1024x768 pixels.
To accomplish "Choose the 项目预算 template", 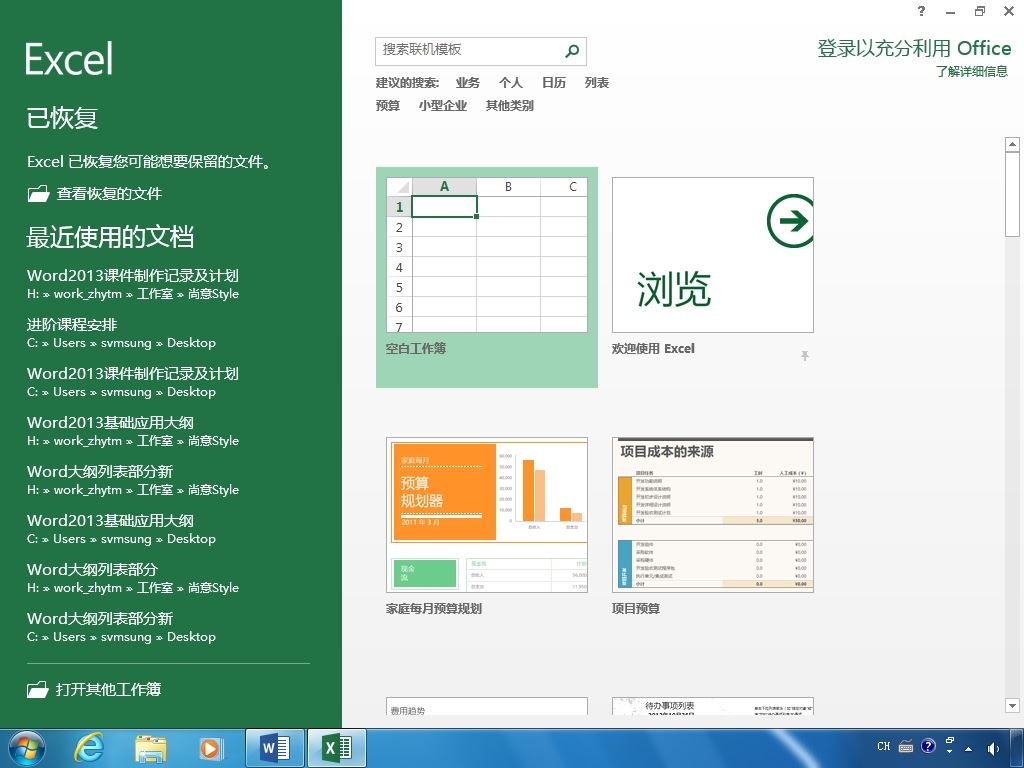I will click(x=712, y=527).
